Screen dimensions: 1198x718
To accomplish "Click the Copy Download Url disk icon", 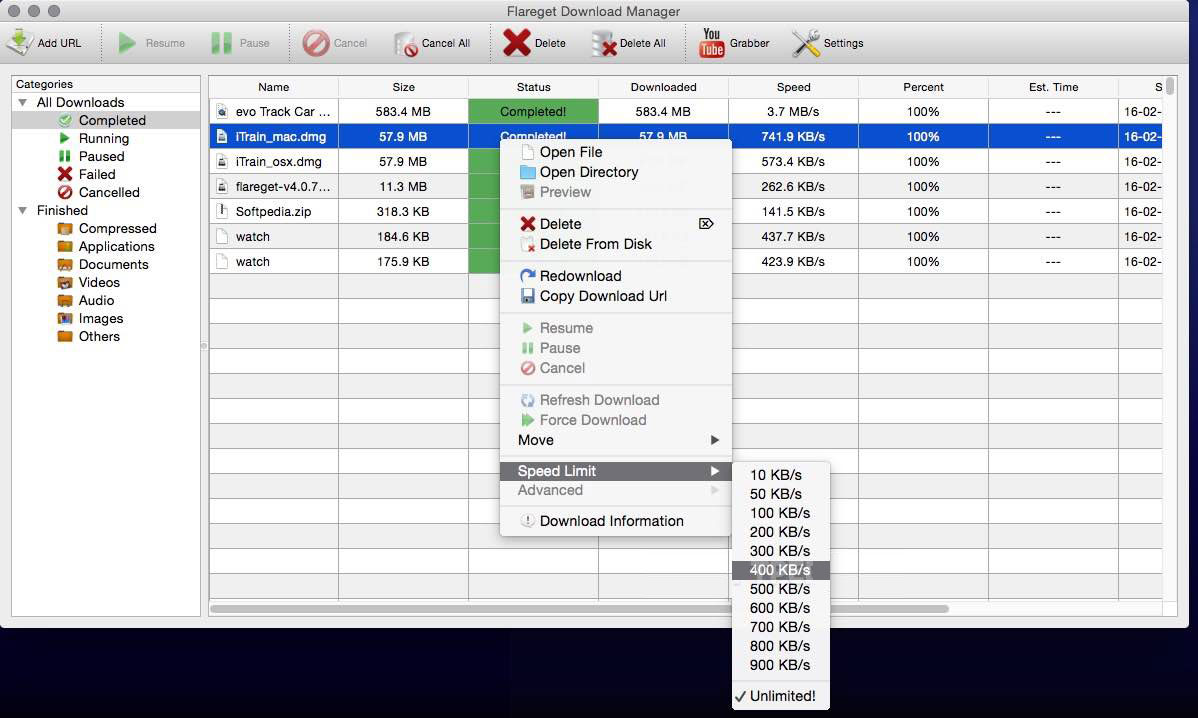I will point(527,296).
